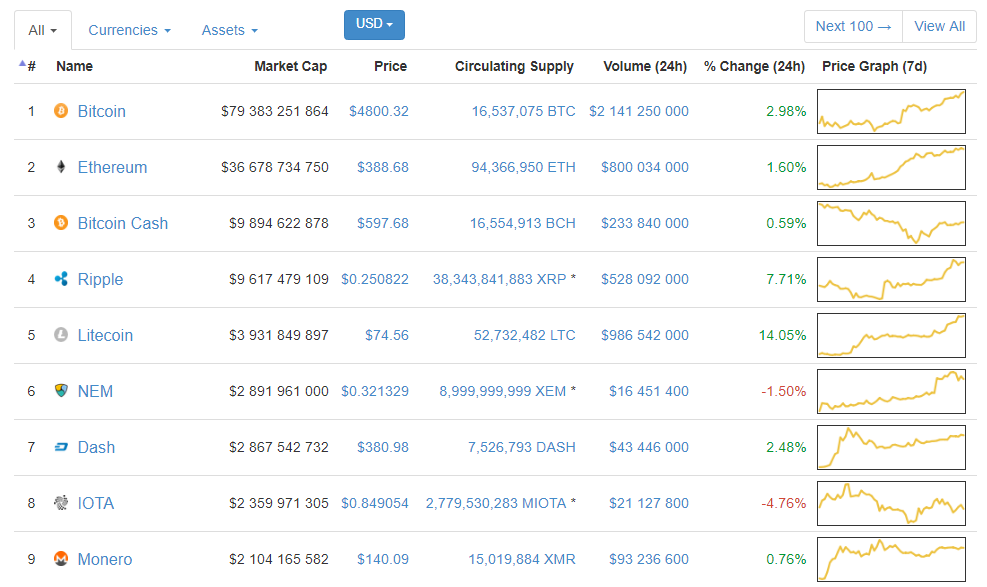Click the Ethereum diamond logo icon
This screenshot has width=987, height=587.
coord(61,167)
